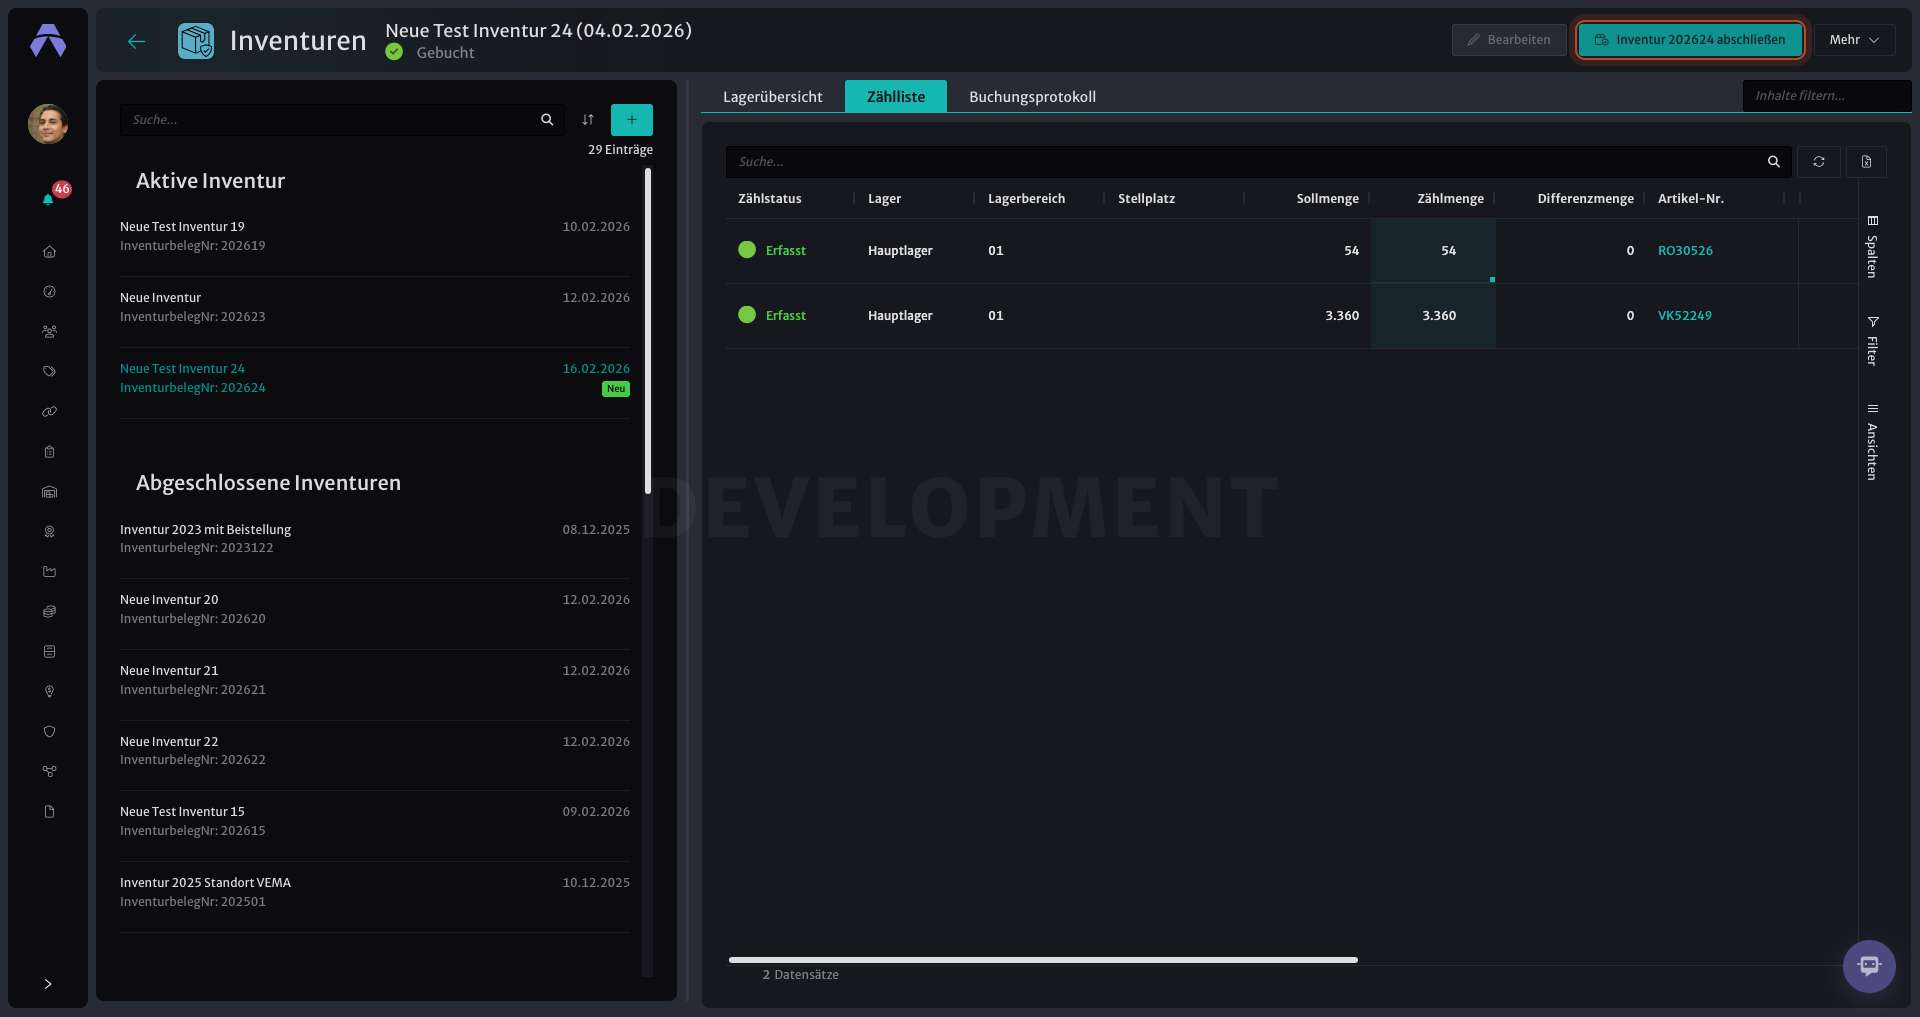This screenshot has width=1920, height=1017.
Task: Open notifications bell with 46 badge
Action: 49,199
